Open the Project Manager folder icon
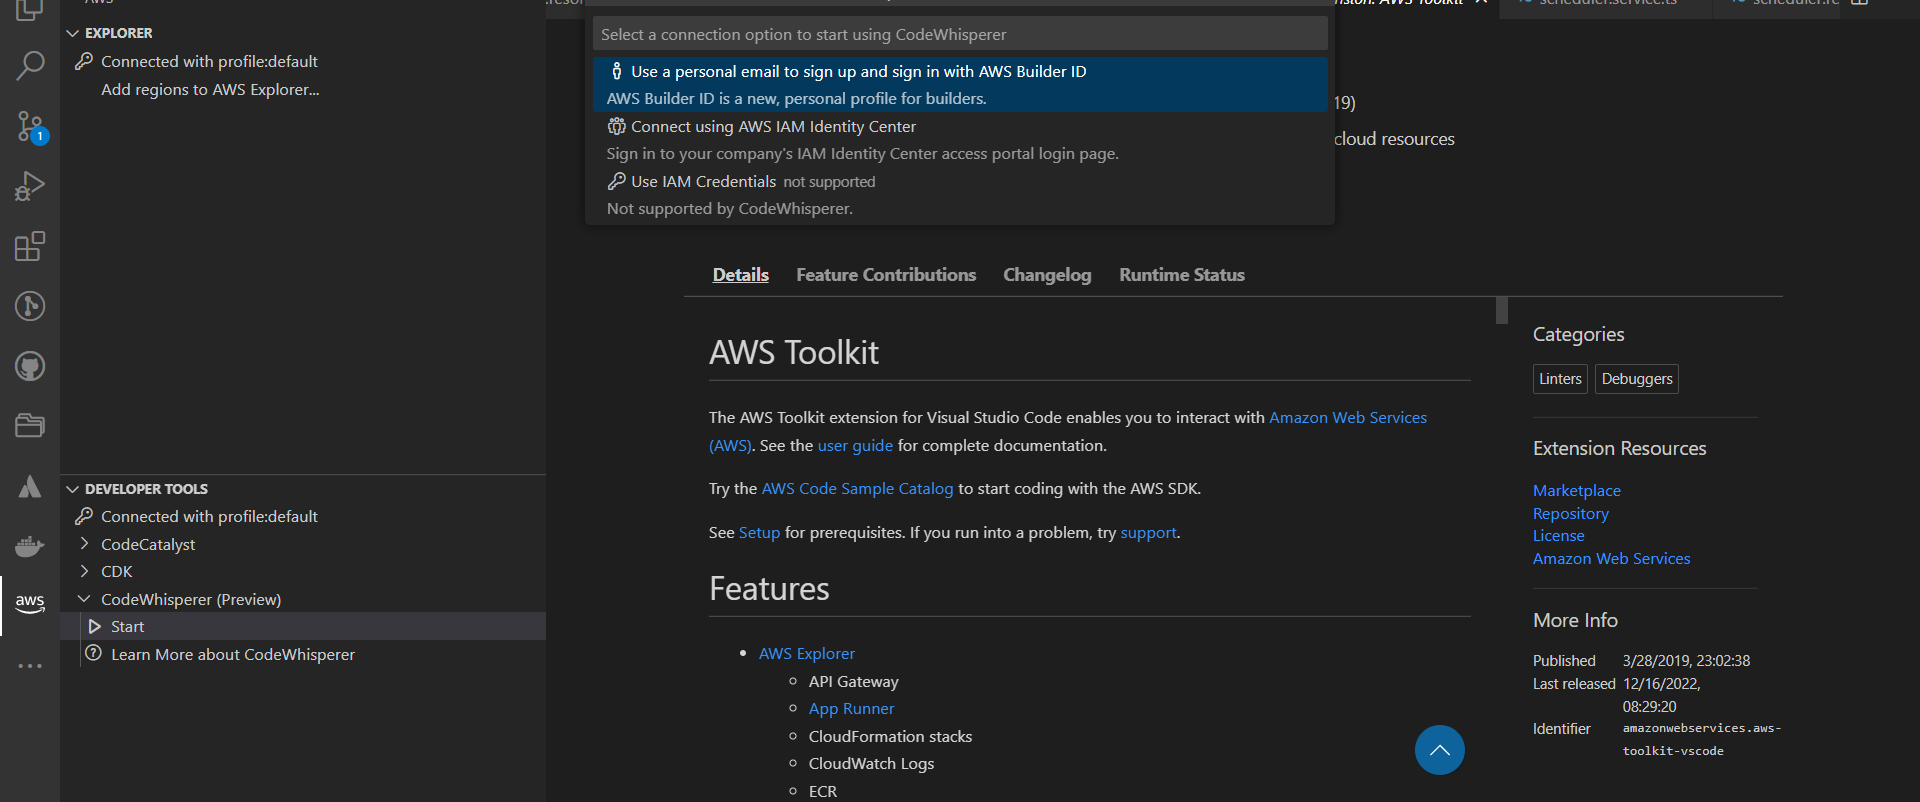The width and height of the screenshot is (1920, 802). pos(30,426)
